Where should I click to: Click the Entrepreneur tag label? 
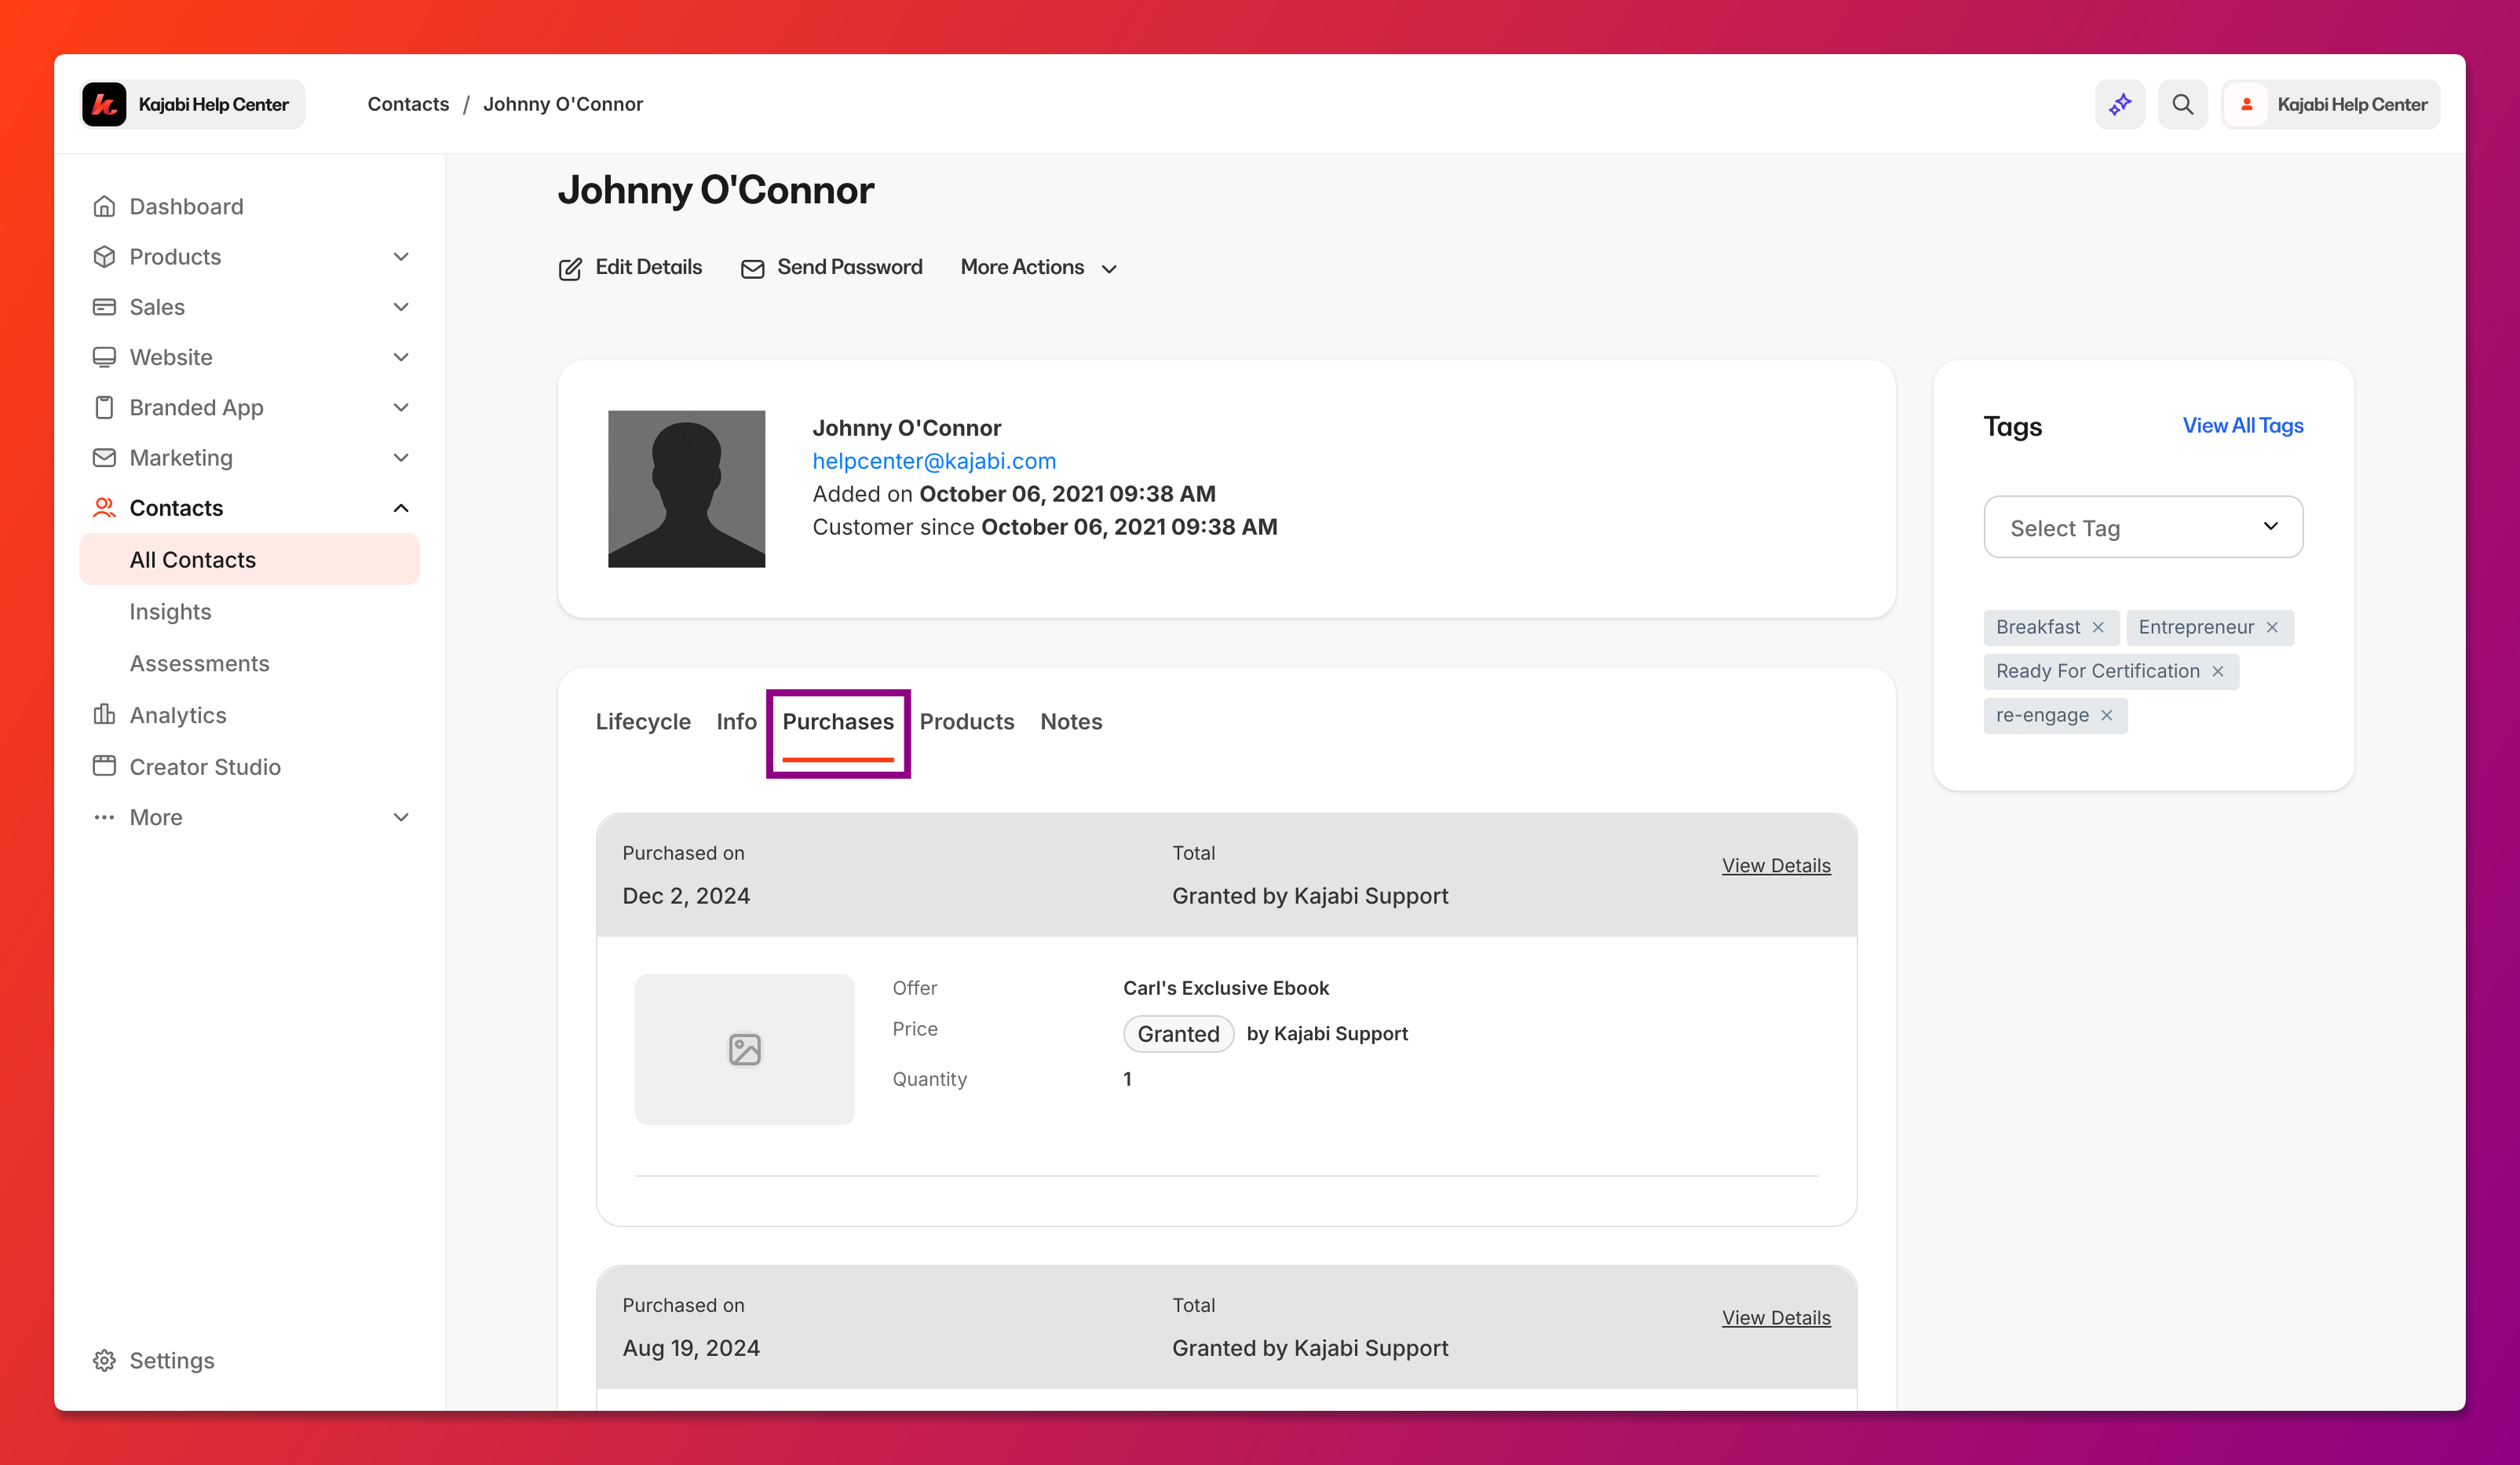(2196, 627)
